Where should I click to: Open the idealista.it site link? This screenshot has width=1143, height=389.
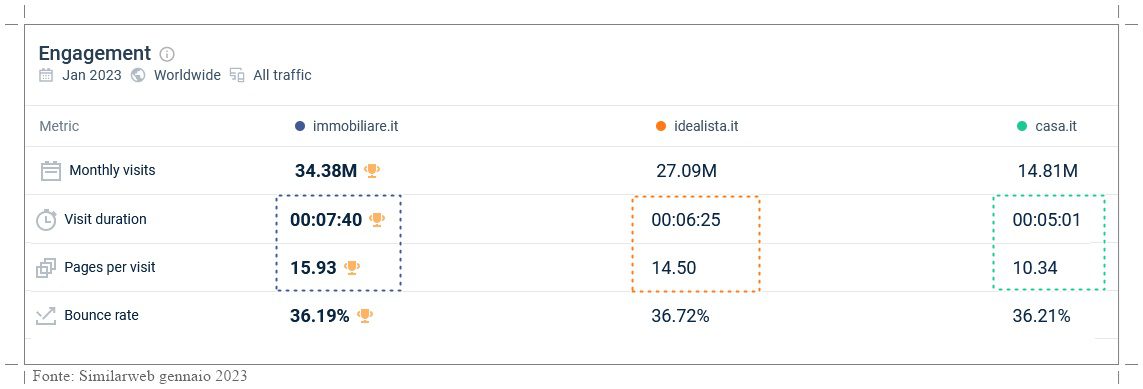706,126
